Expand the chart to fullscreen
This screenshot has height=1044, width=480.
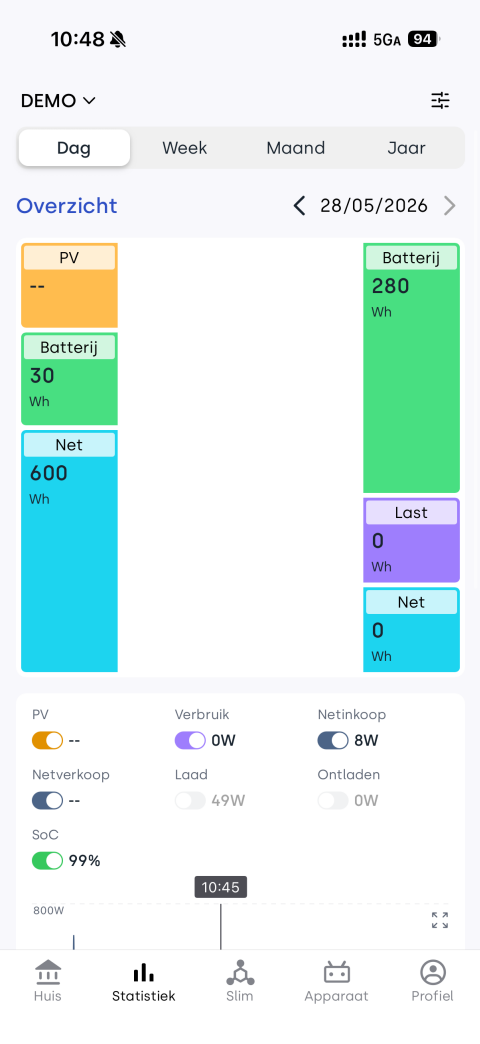pos(439,920)
